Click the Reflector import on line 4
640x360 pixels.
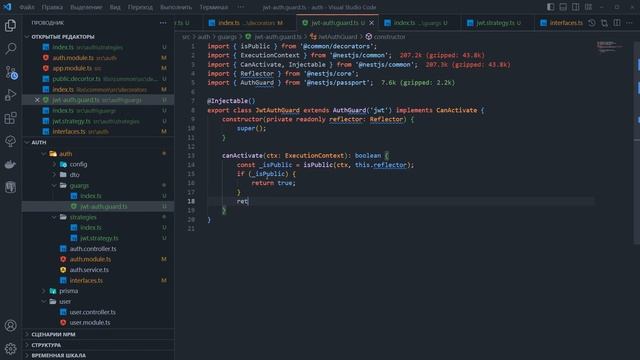pyautogui.click(x=257, y=73)
